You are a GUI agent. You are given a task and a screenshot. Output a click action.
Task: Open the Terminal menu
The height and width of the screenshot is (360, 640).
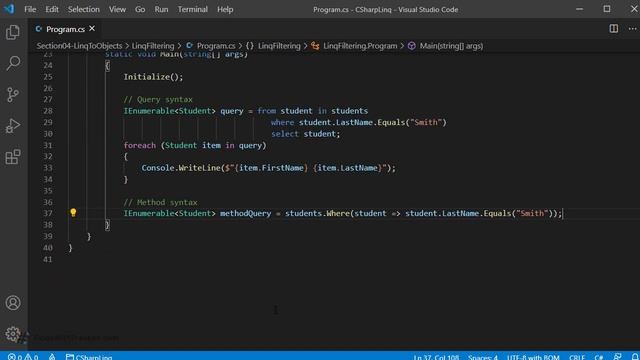click(193, 9)
